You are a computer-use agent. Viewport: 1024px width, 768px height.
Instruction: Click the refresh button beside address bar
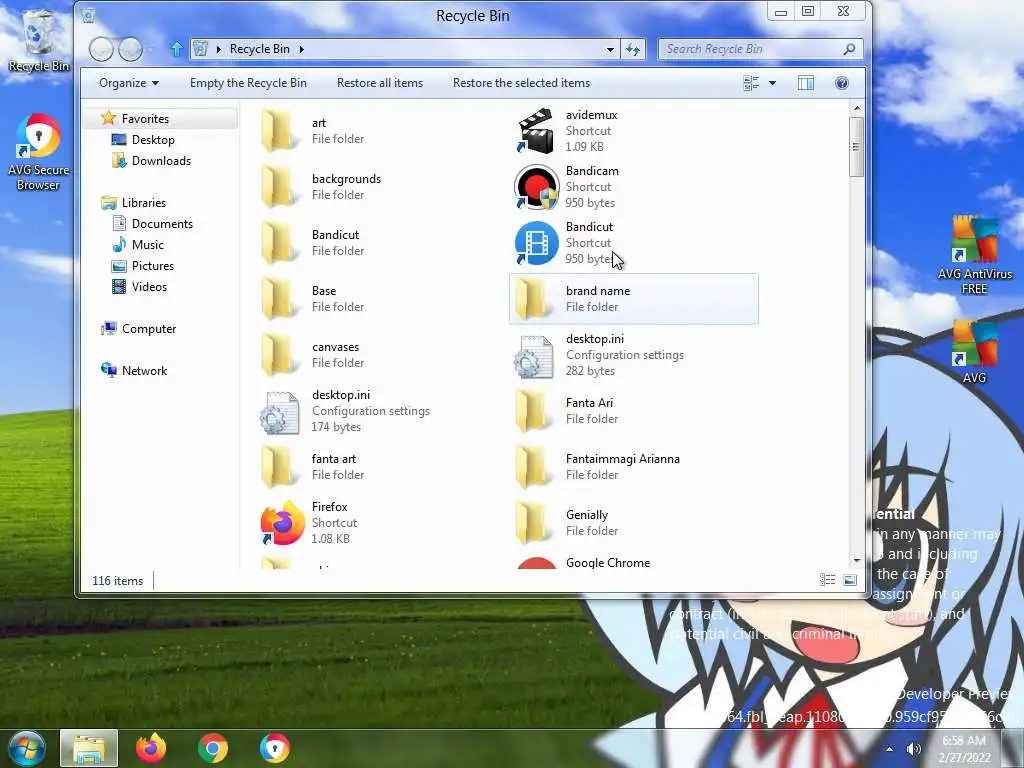click(x=633, y=49)
